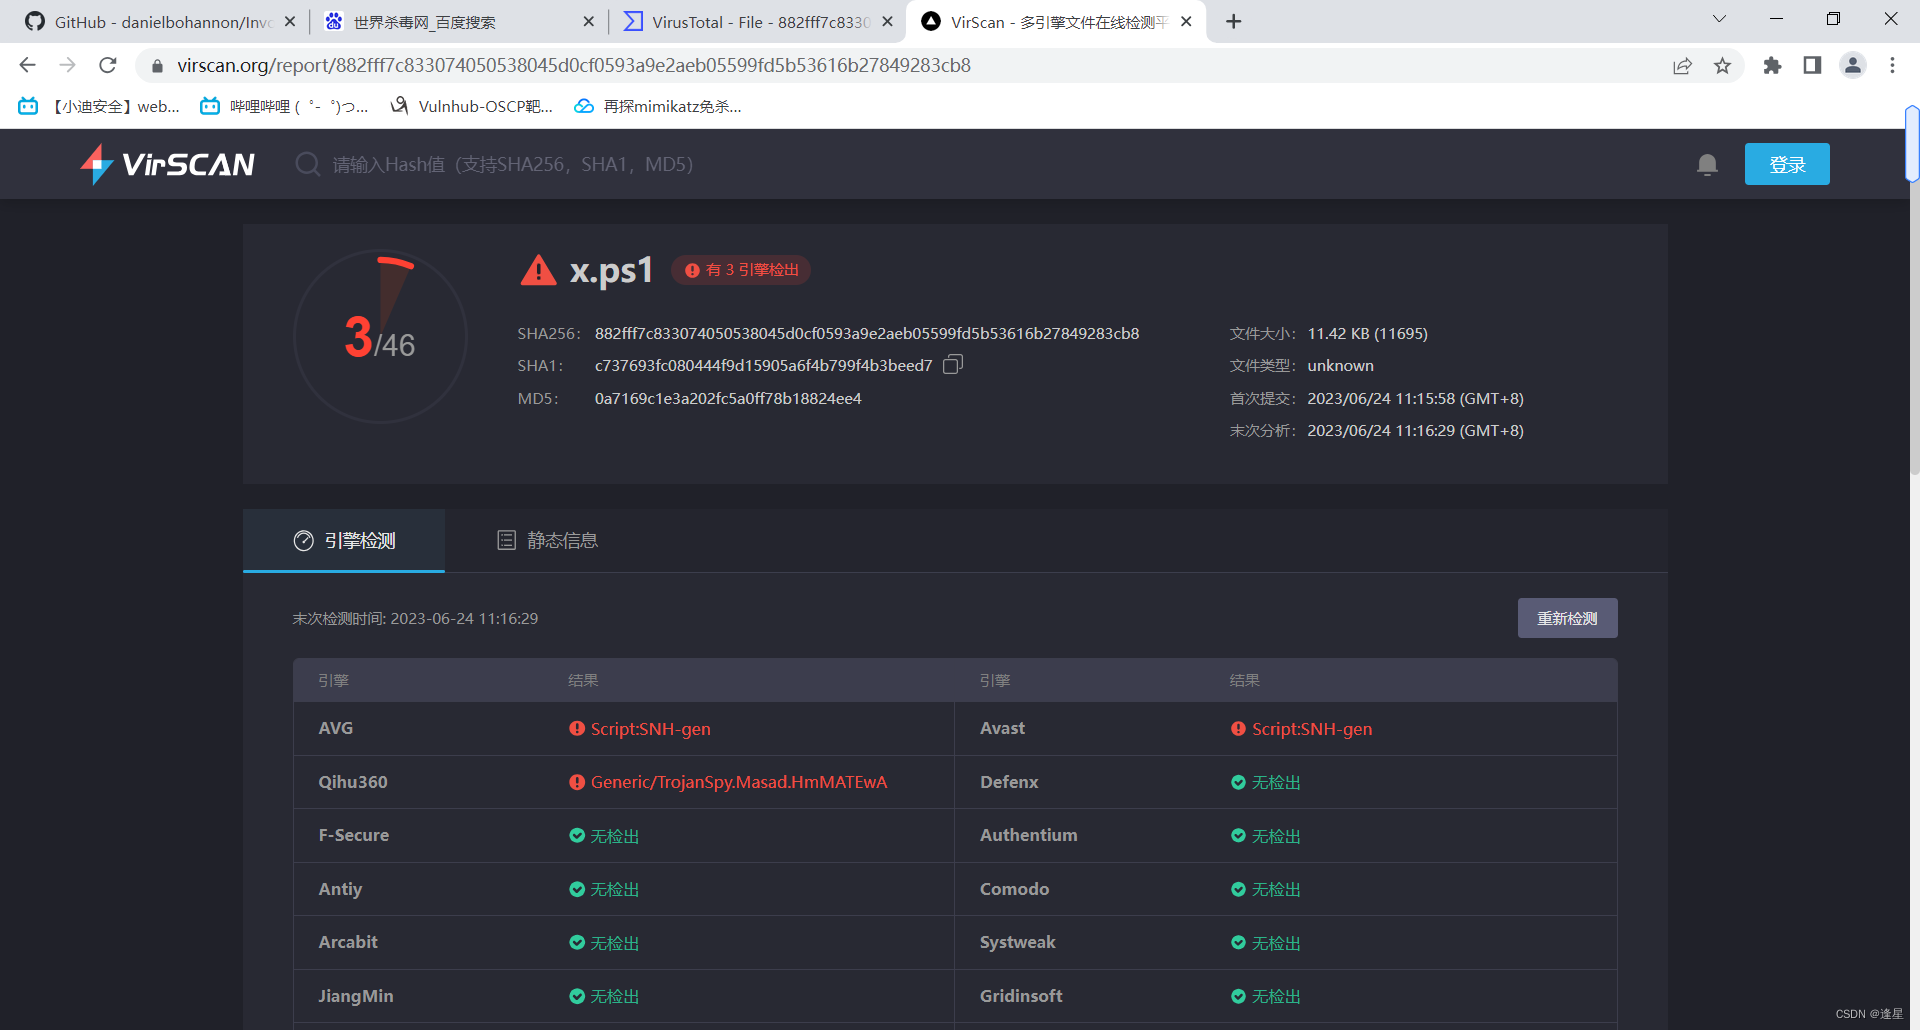Open the Chrome profile avatar
Screen dimensions: 1920x1030
[1852, 65]
